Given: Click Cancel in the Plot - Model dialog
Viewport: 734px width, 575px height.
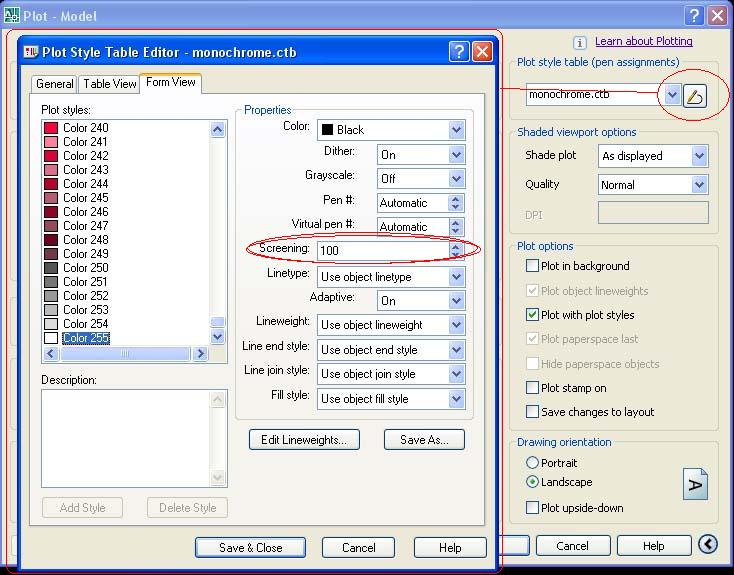Looking at the screenshot, I should pos(573,546).
